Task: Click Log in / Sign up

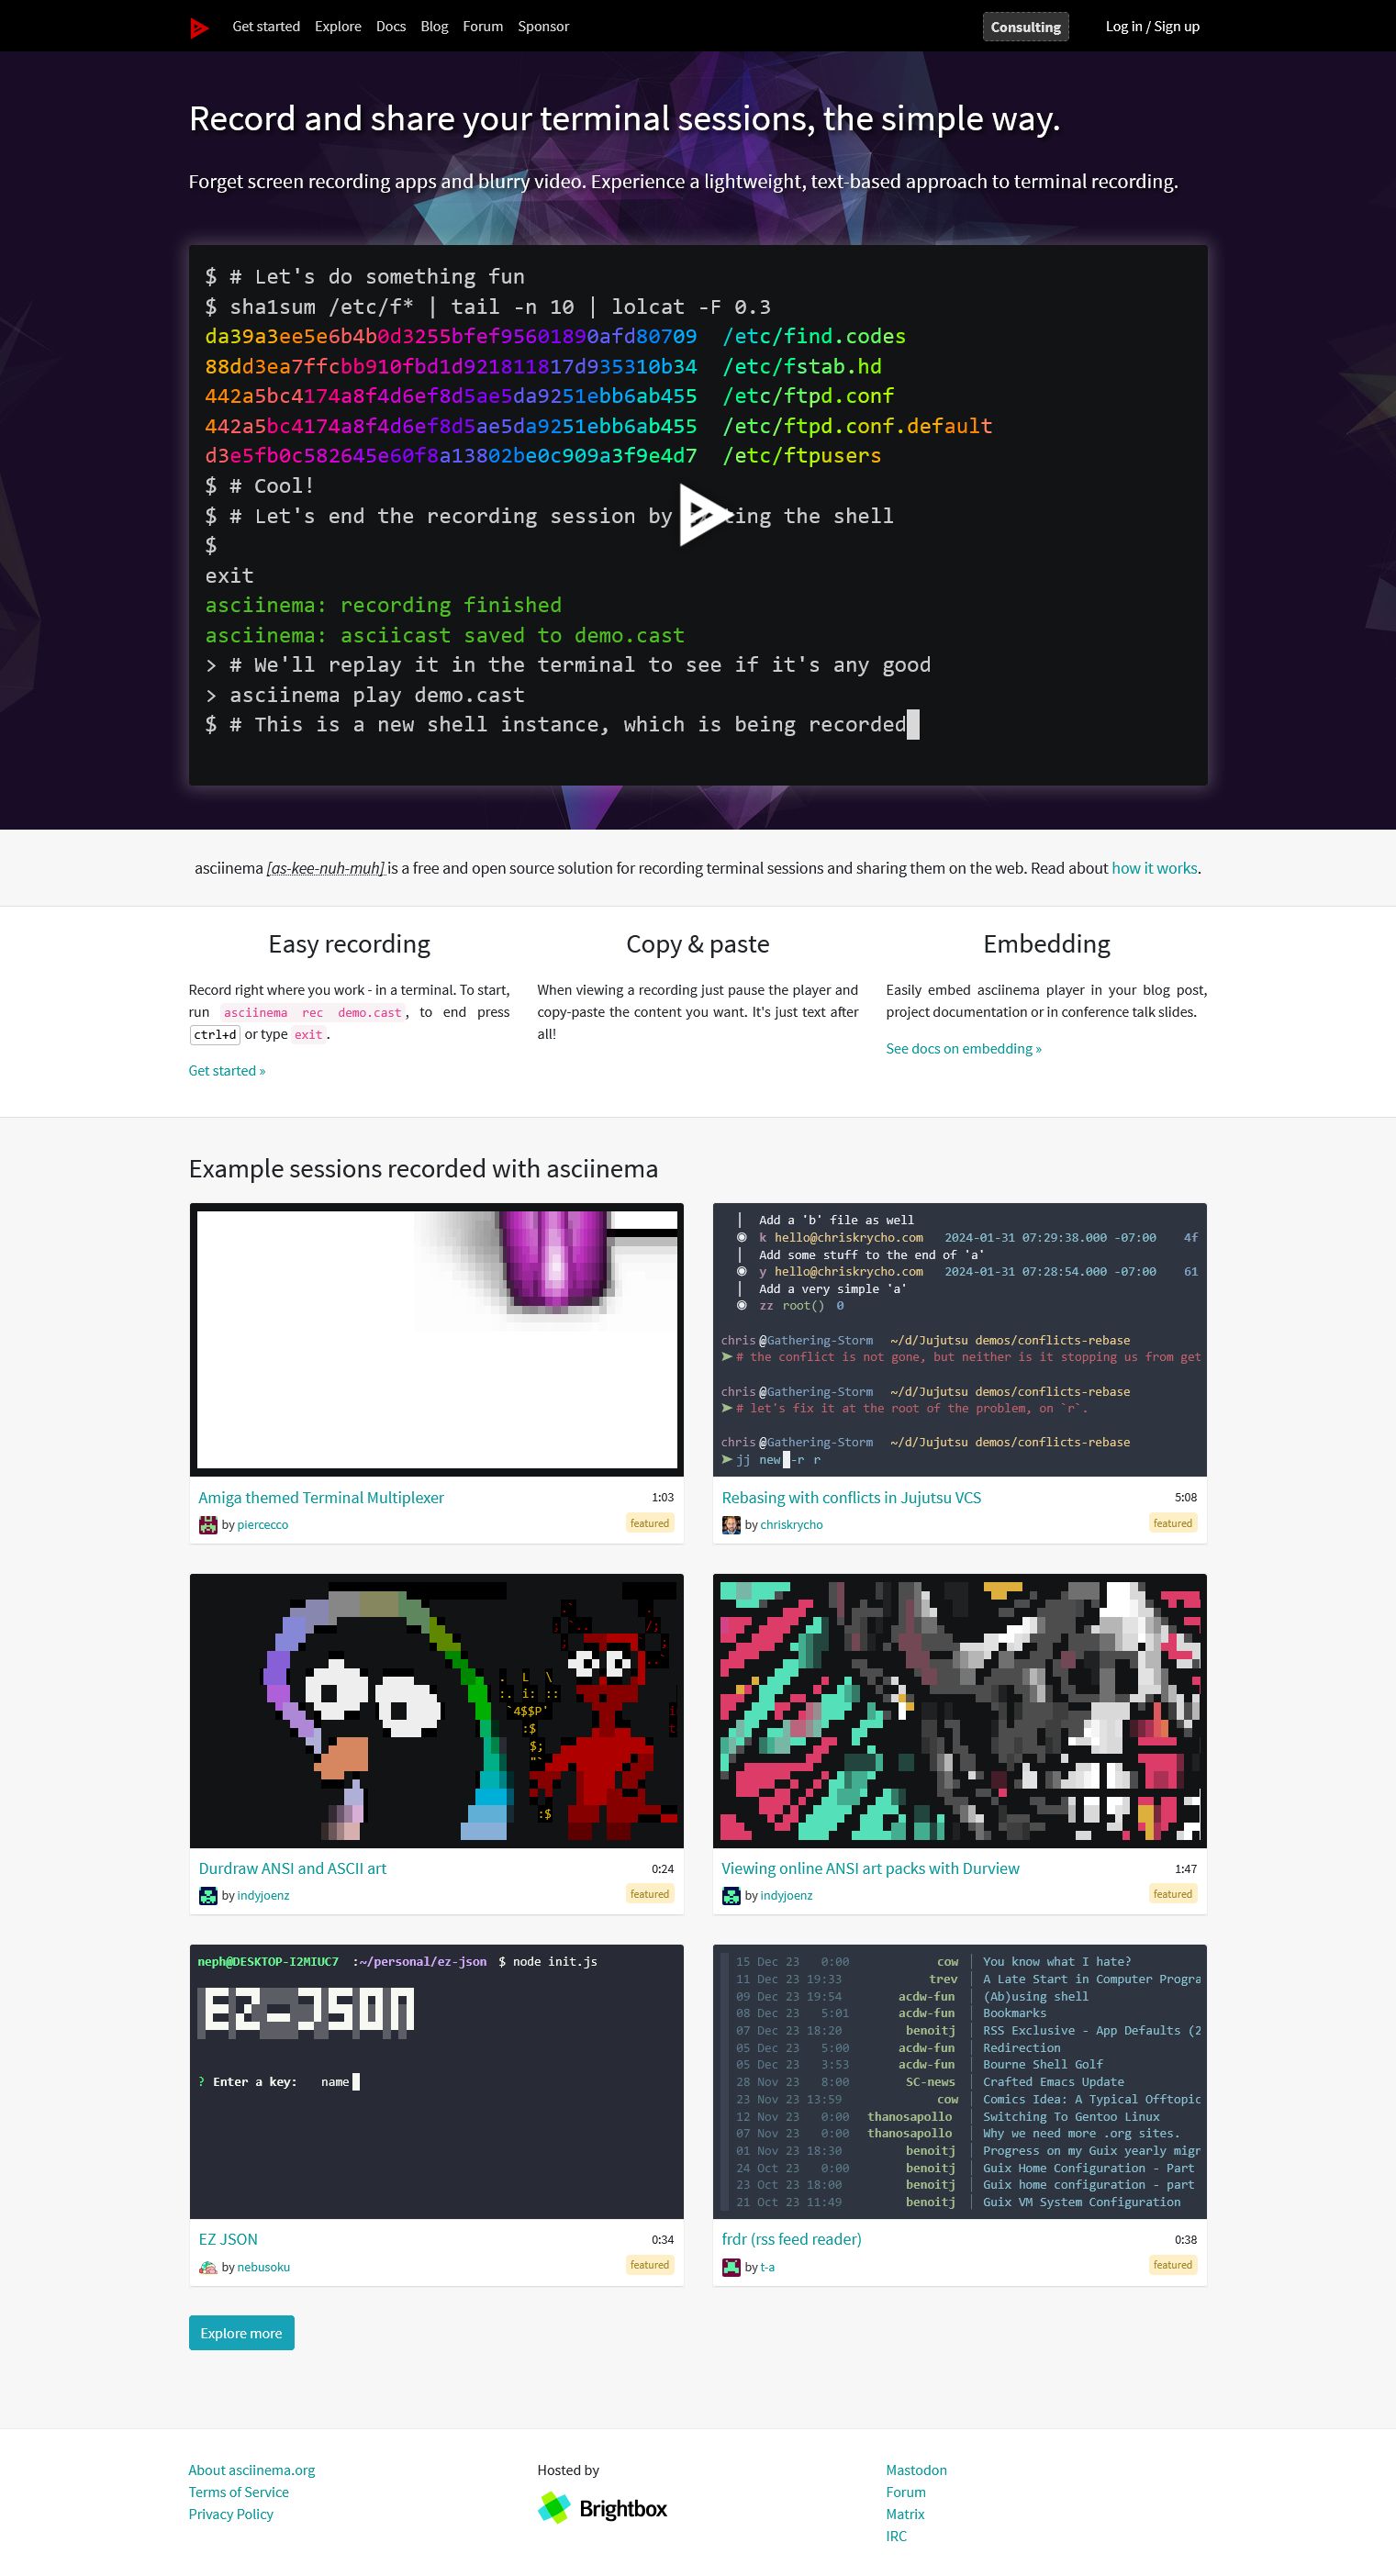Action: coord(1152,27)
